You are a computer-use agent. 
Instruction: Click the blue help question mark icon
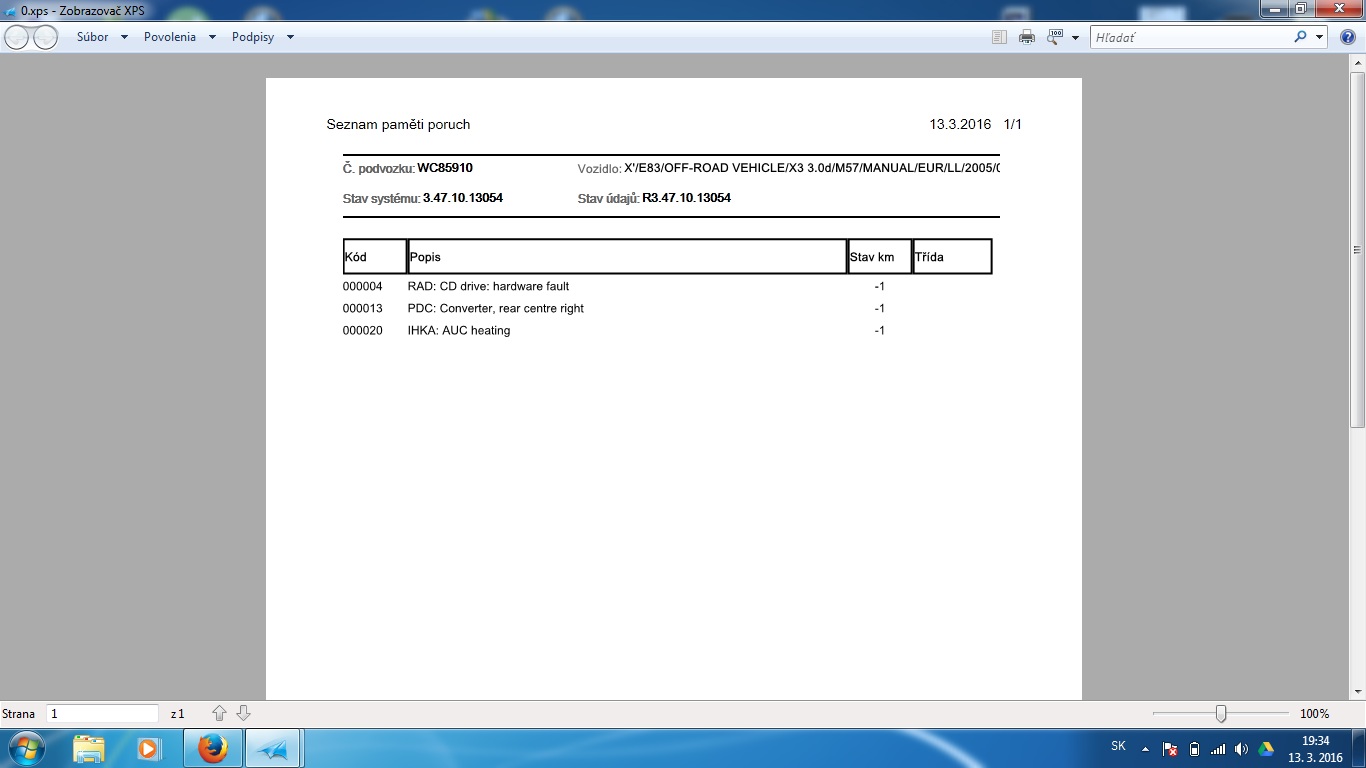[x=1347, y=37]
